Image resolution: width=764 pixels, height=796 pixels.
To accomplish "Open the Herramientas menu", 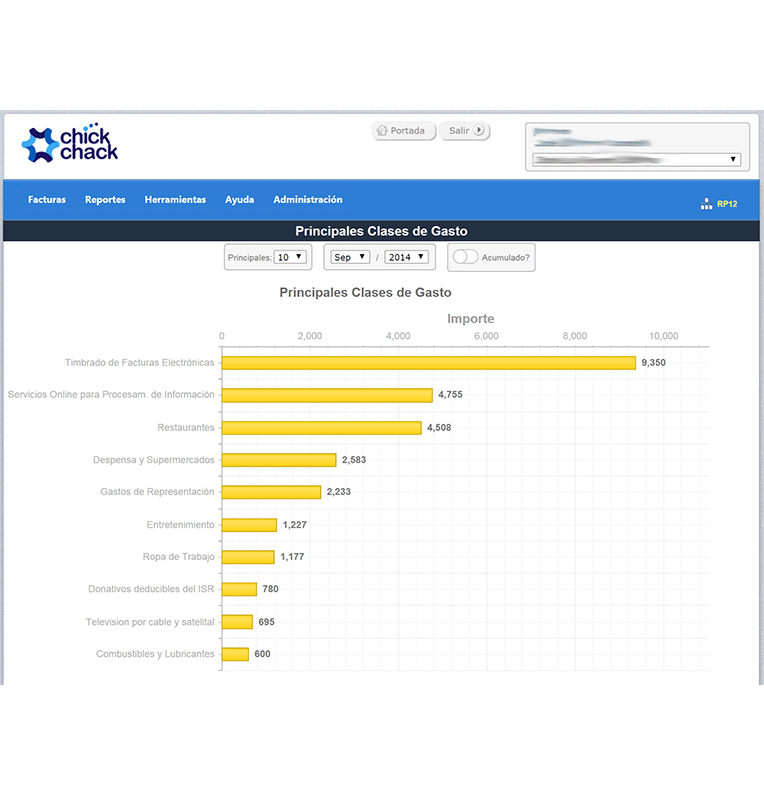I will pyautogui.click(x=175, y=200).
